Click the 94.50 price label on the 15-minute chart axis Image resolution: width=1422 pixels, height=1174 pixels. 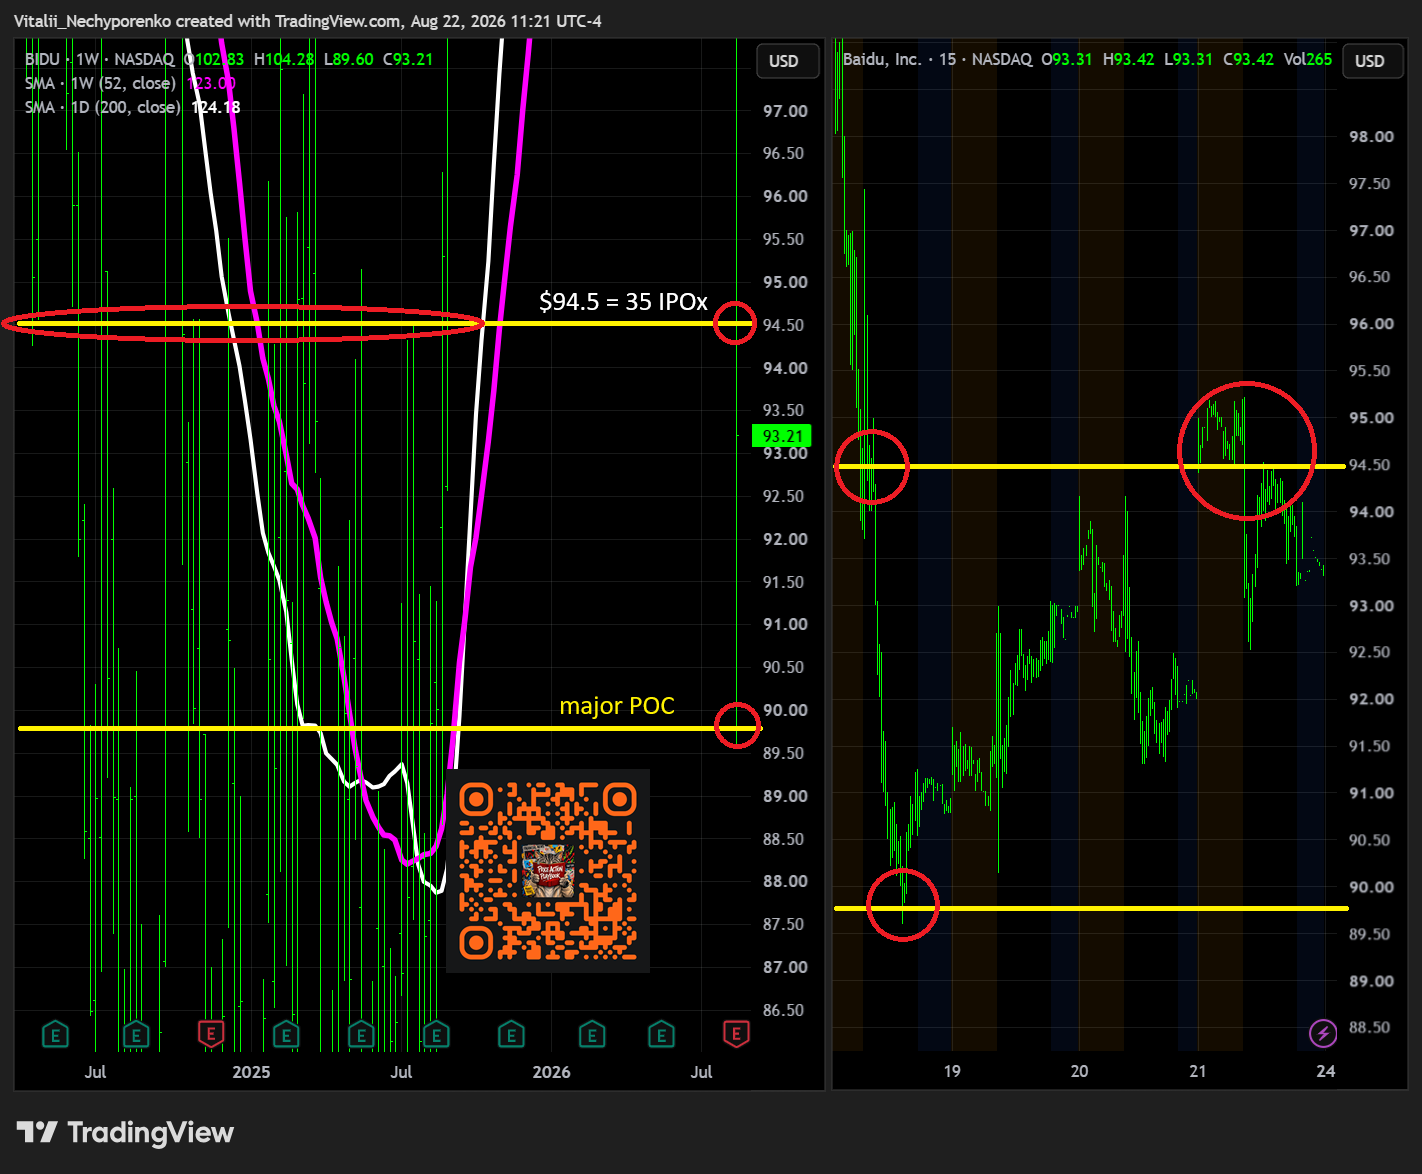click(x=1371, y=465)
